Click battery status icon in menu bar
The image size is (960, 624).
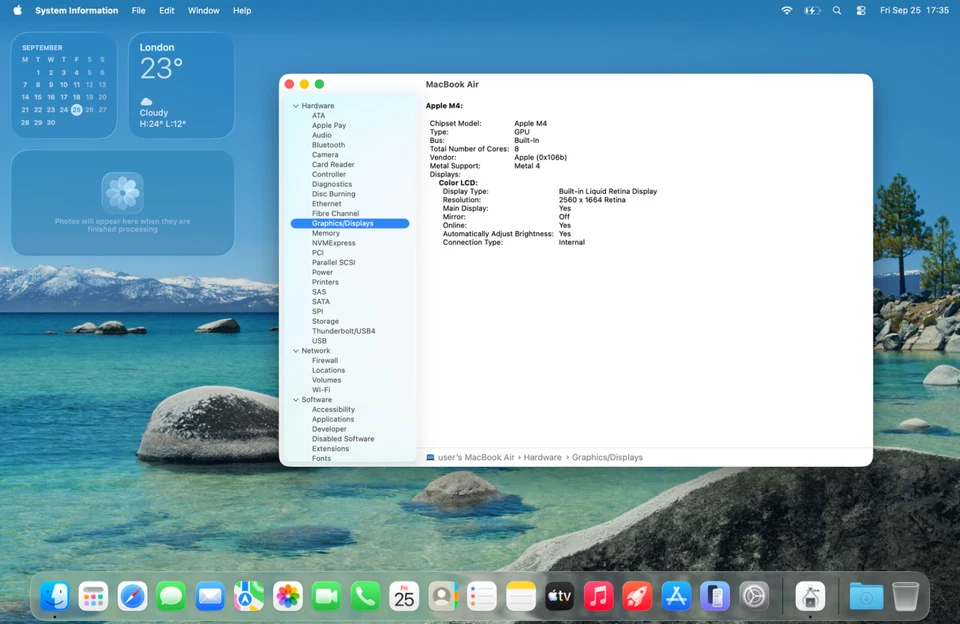click(x=812, y=10)
